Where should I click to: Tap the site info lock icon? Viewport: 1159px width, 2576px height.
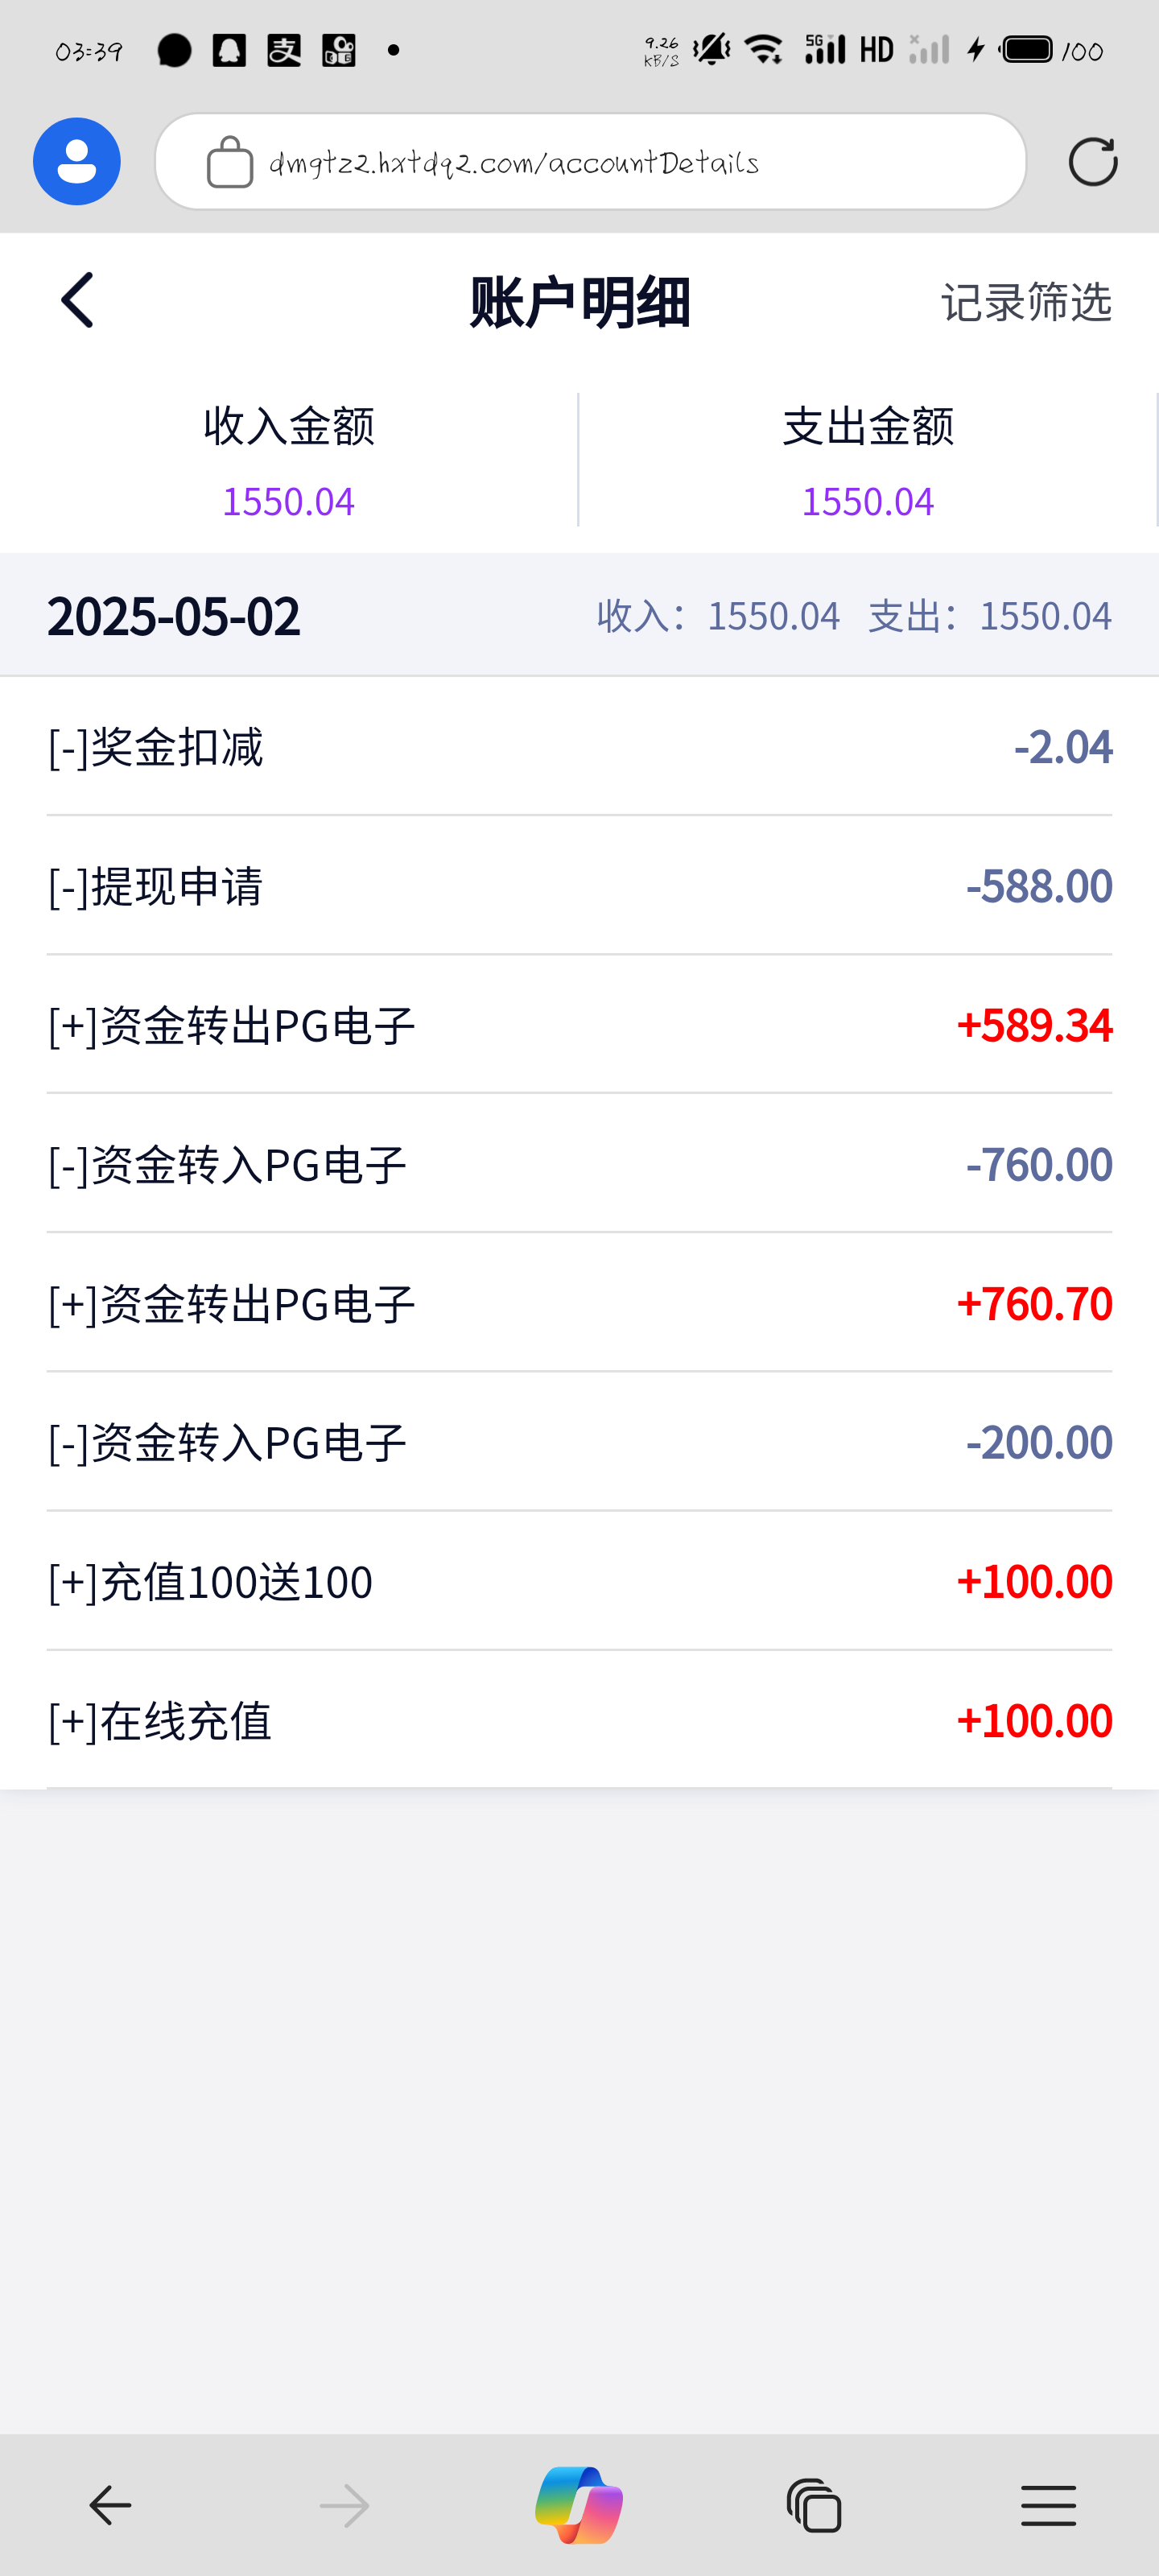(229, 162)
